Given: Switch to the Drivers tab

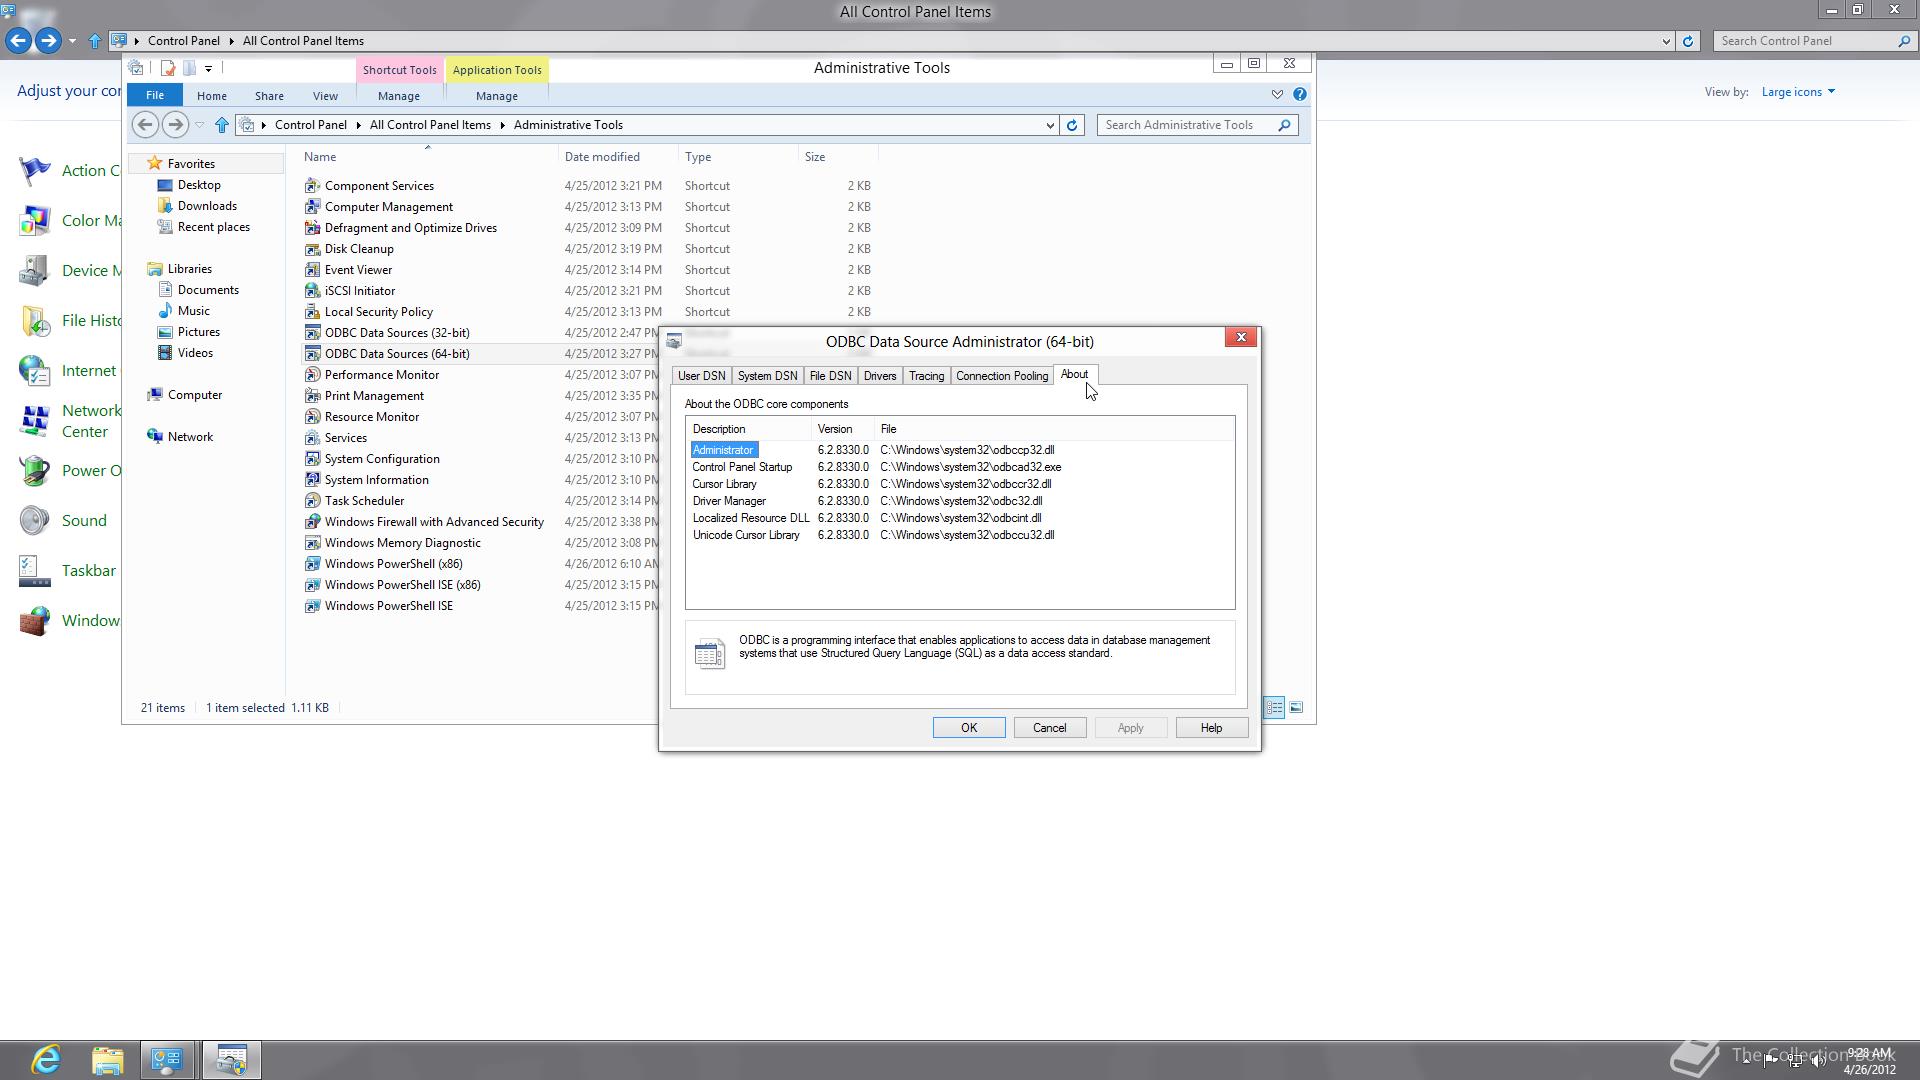Looking at the screenshot, I should tap(879, 376).
